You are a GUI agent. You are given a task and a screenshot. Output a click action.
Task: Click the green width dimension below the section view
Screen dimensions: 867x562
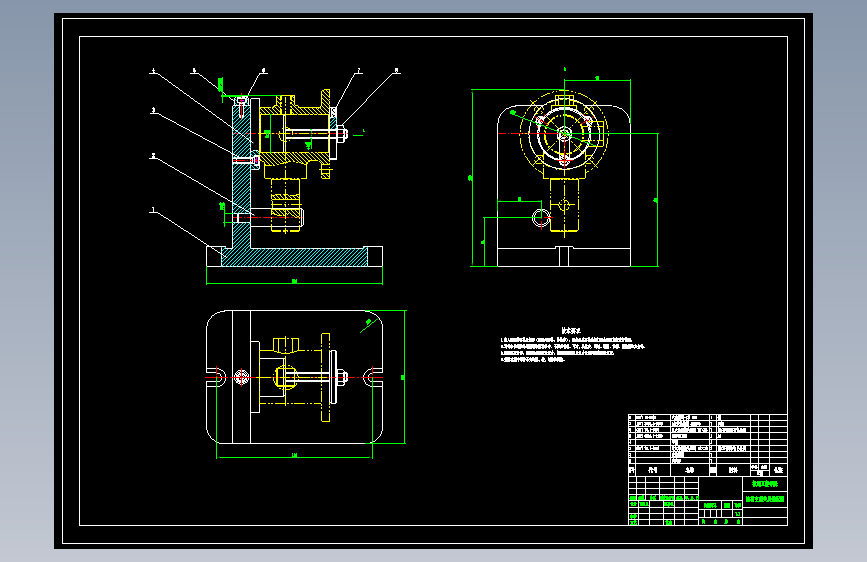coord(294,282)
